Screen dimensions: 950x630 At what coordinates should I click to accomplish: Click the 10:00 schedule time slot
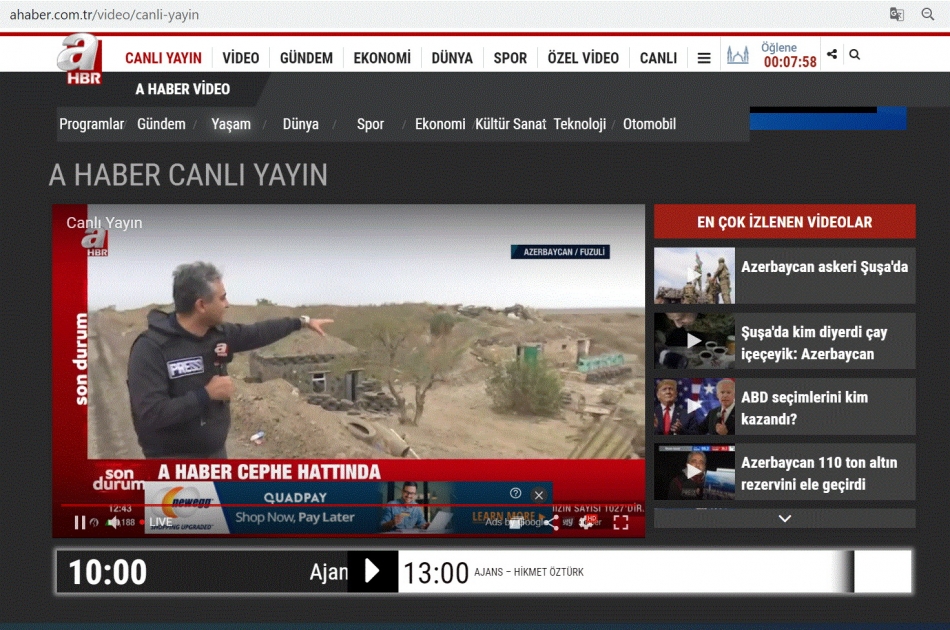108,572
